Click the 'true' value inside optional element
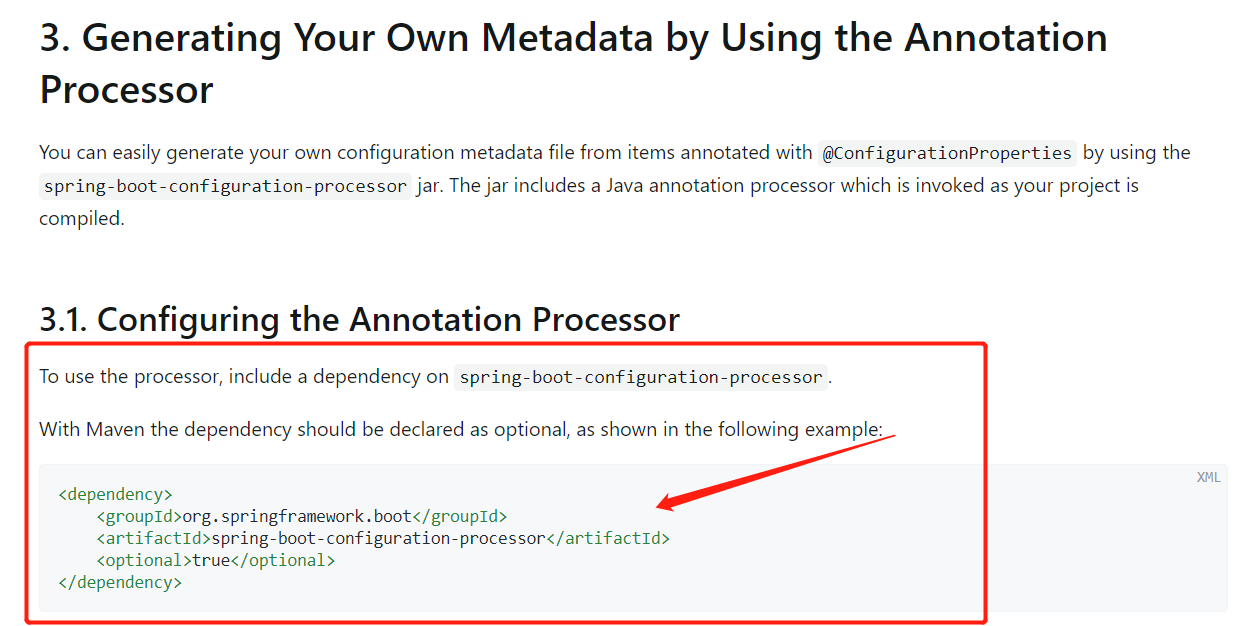Screen dimensions: 1247x626 [x=211, y=560]
